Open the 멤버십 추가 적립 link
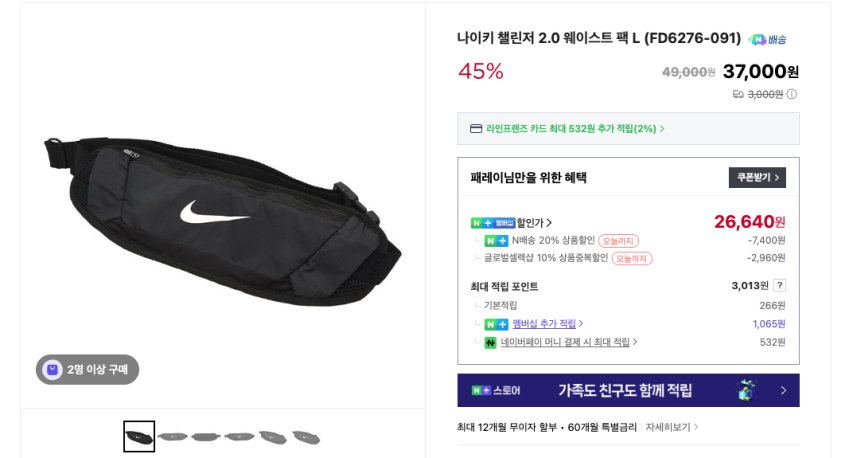849x458 pixels. [546, 324]
